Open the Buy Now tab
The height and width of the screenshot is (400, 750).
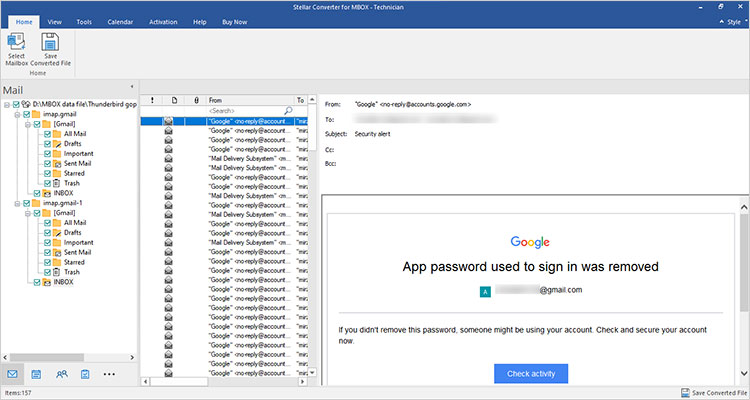point(234,22)
